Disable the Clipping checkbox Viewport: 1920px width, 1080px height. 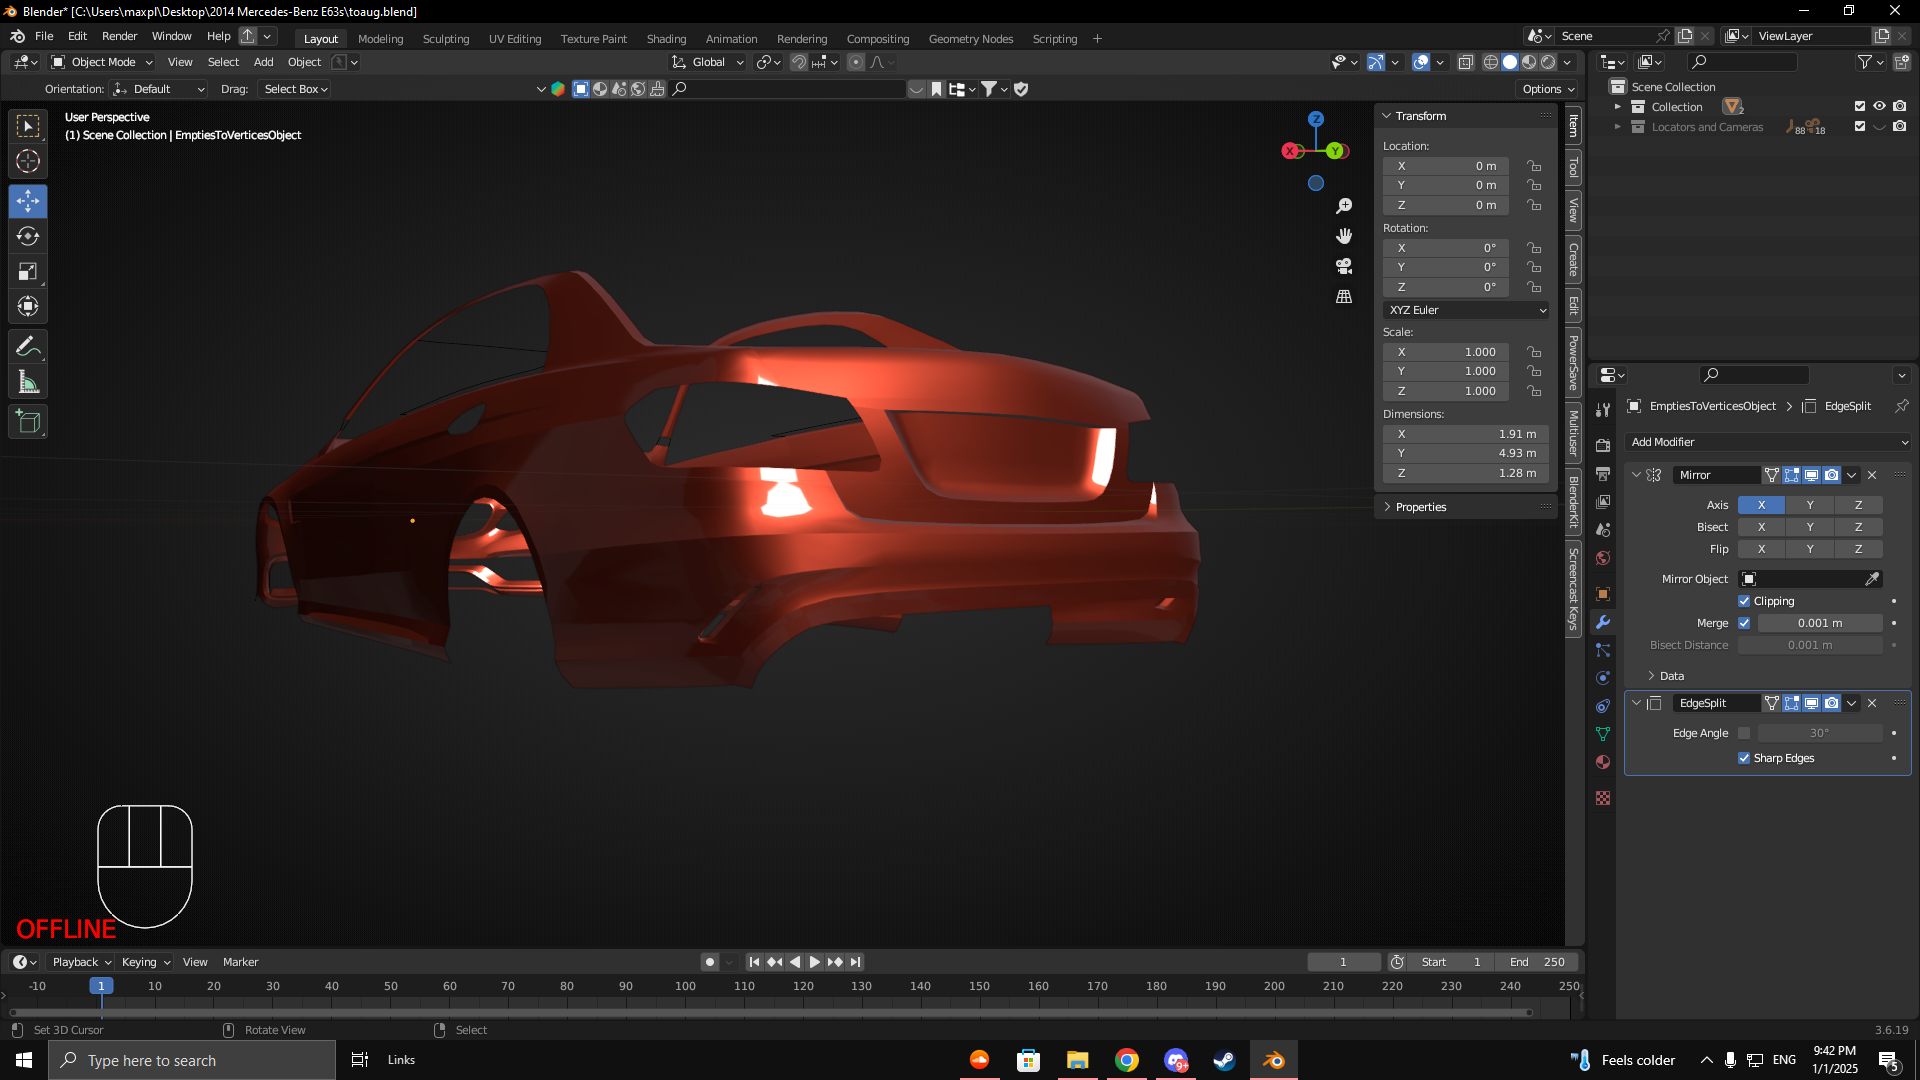(1744, 601)
